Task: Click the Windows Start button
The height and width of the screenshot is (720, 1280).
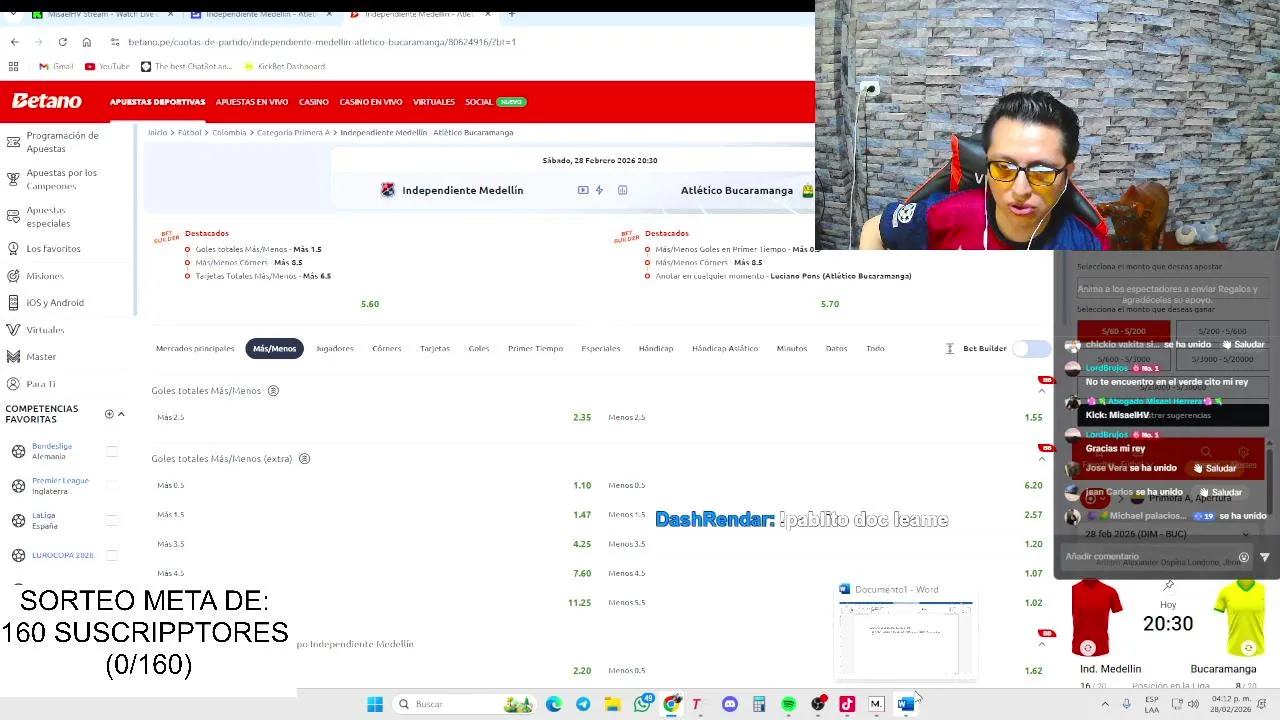Action: pyautogui.click(x=375, y=704)
